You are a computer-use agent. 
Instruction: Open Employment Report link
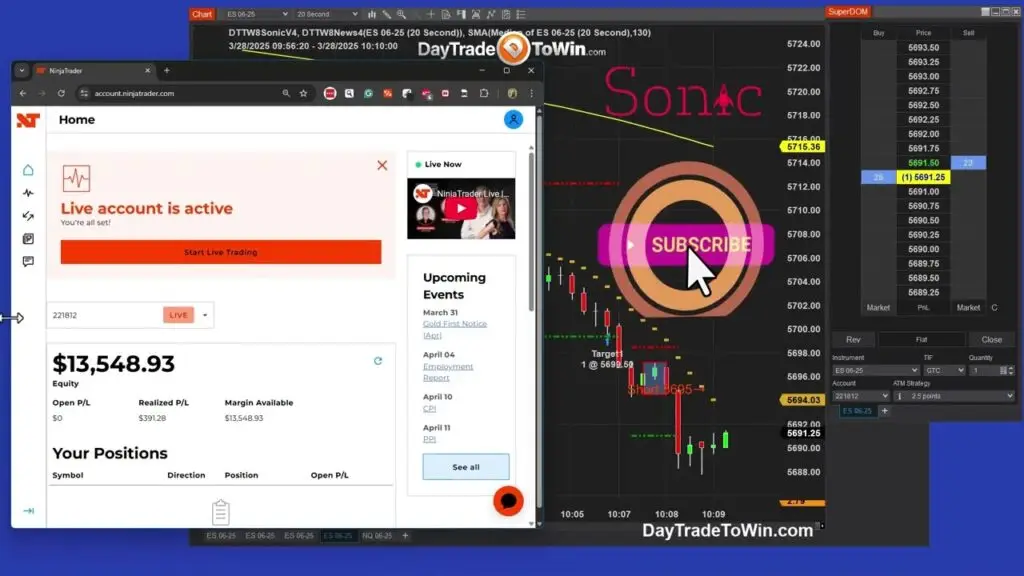[448, 372]
